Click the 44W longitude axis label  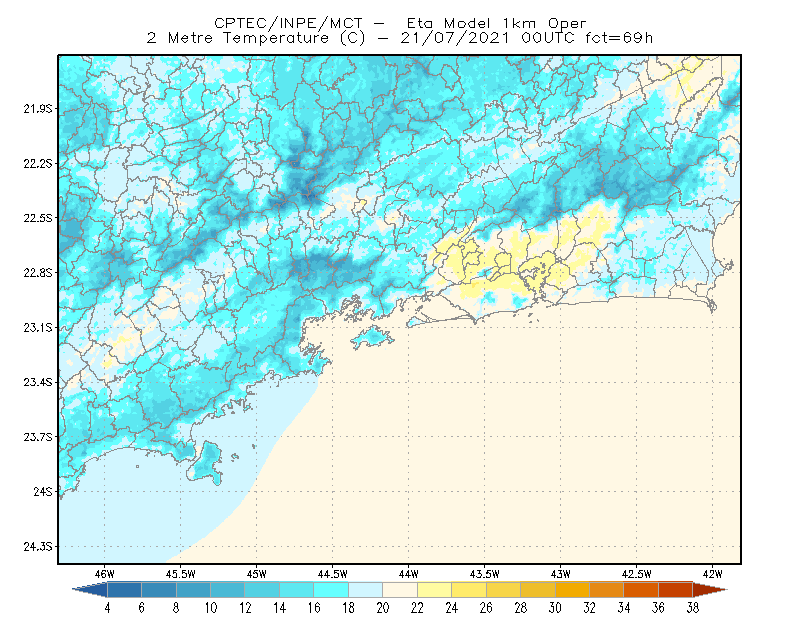[x=408, y=574]
